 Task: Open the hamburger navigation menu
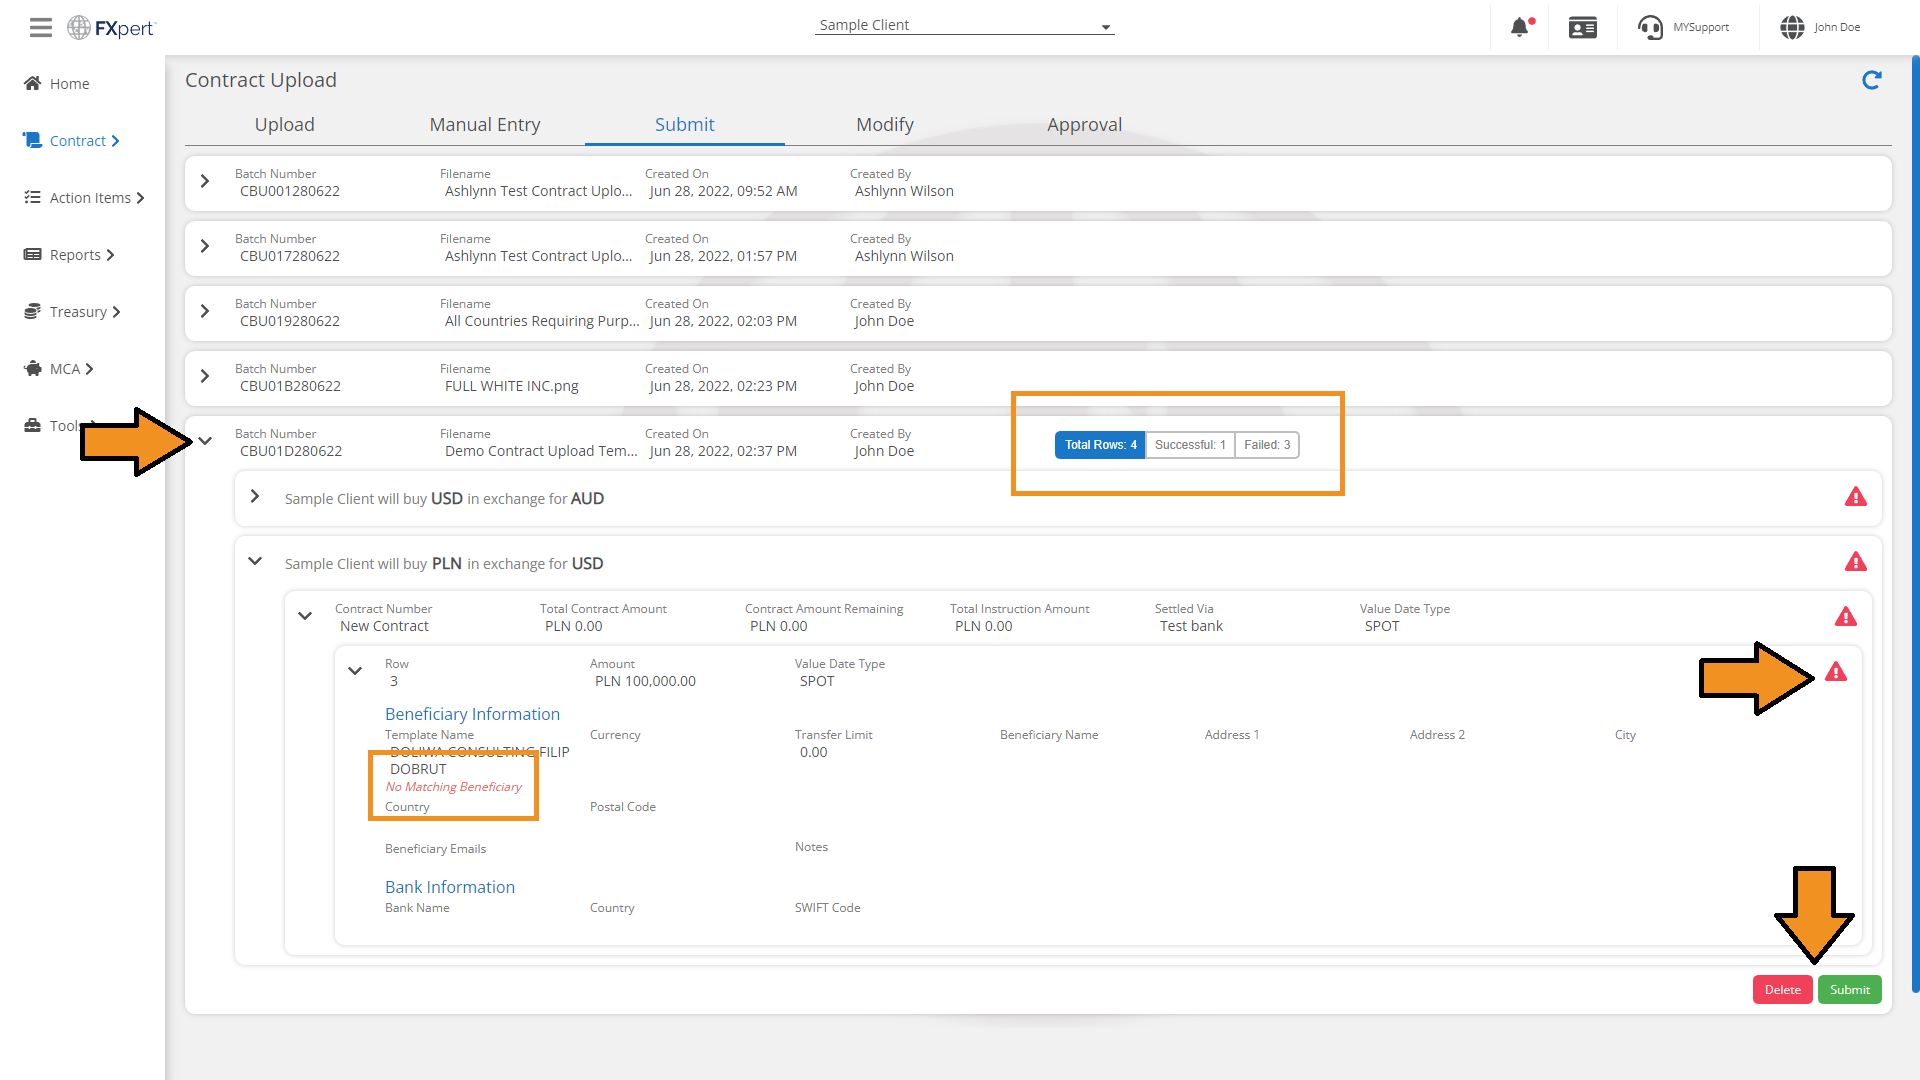click(x=40, y=27)
